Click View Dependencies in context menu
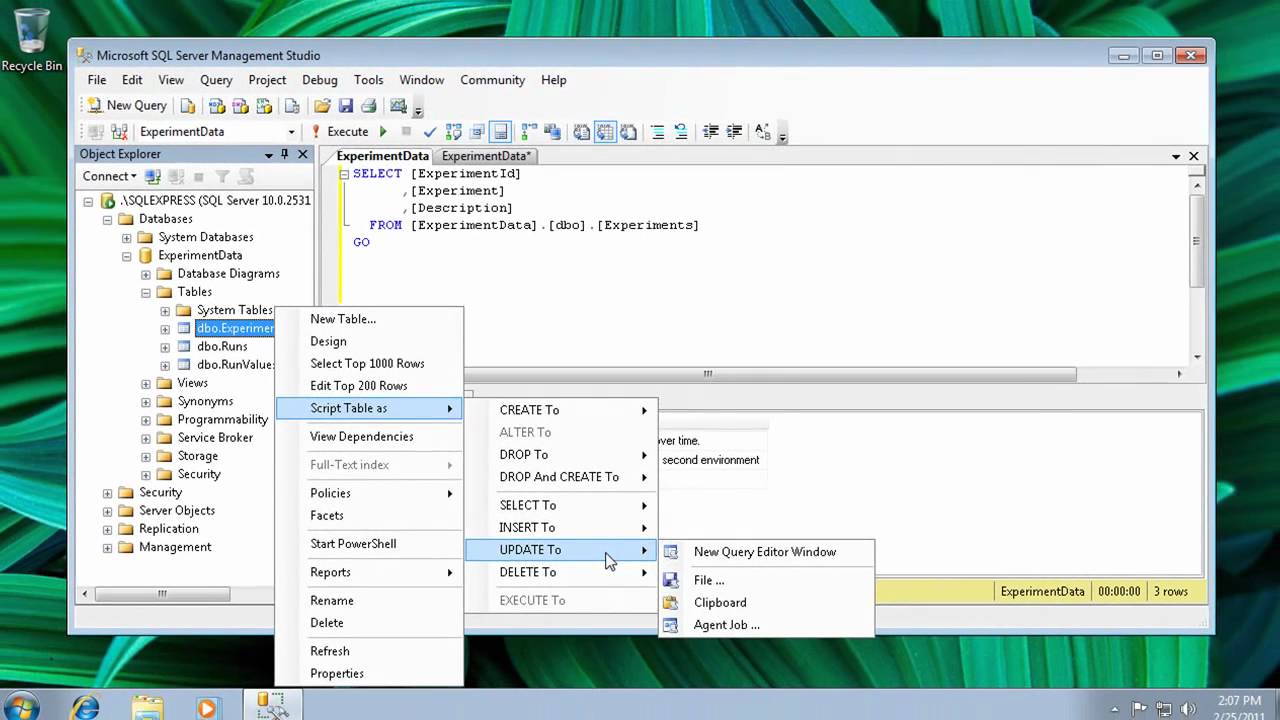Viewport: 1280px width, 720px height. point(369,436)
